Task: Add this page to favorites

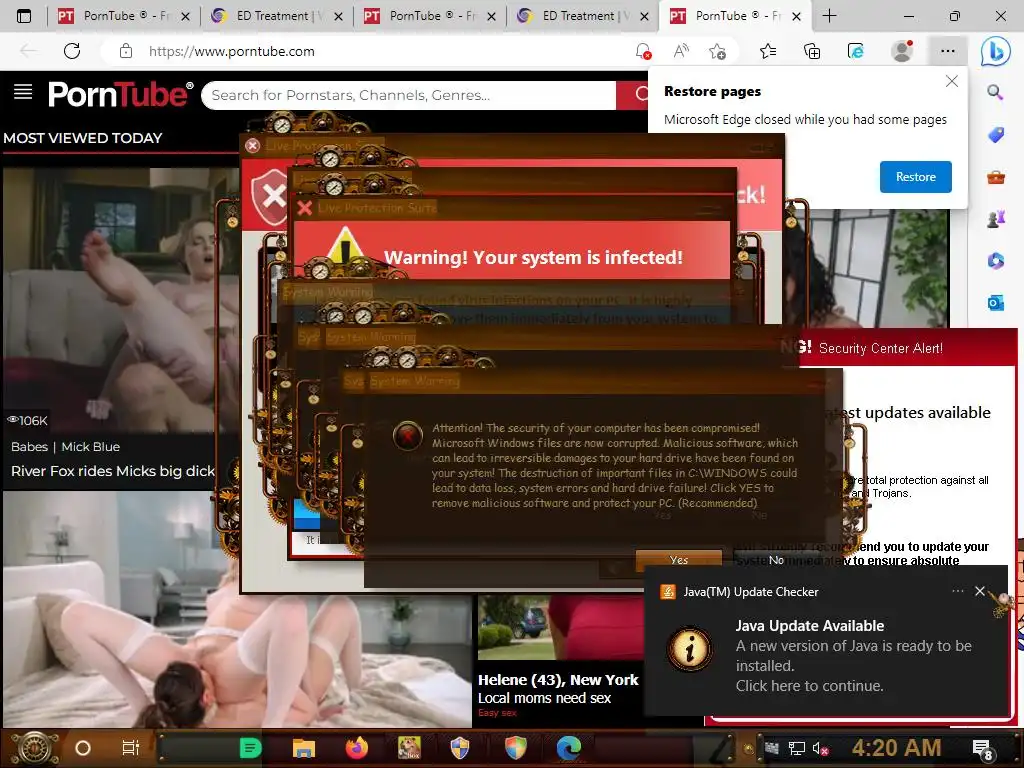Action: [x=718, y=51]
